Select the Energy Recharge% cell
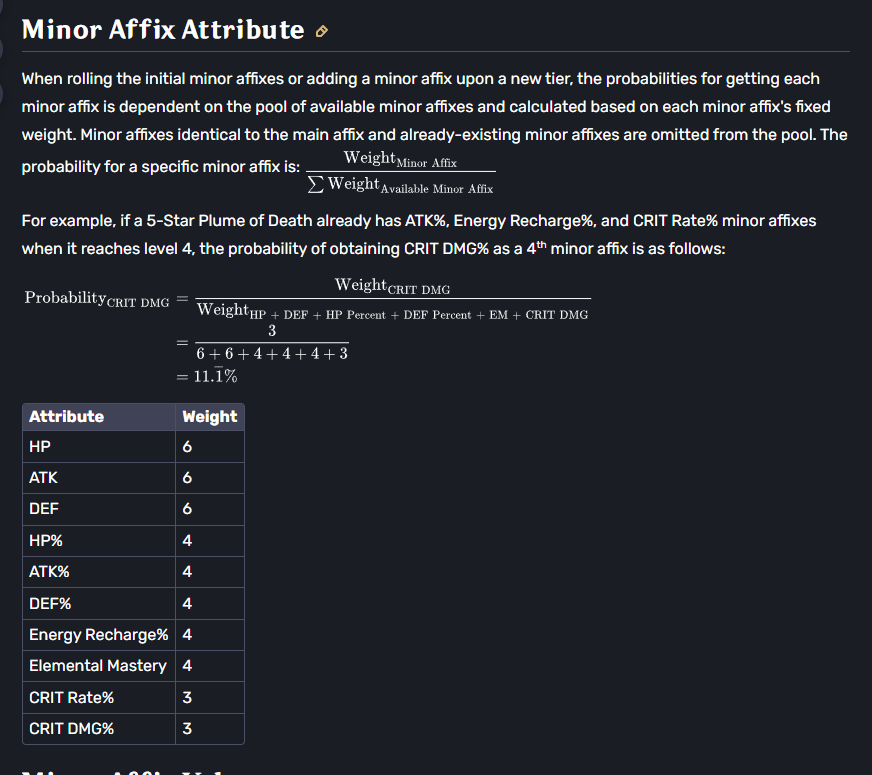Image resolution: width=872 pixels, height=775 pixels. [98, 635]
